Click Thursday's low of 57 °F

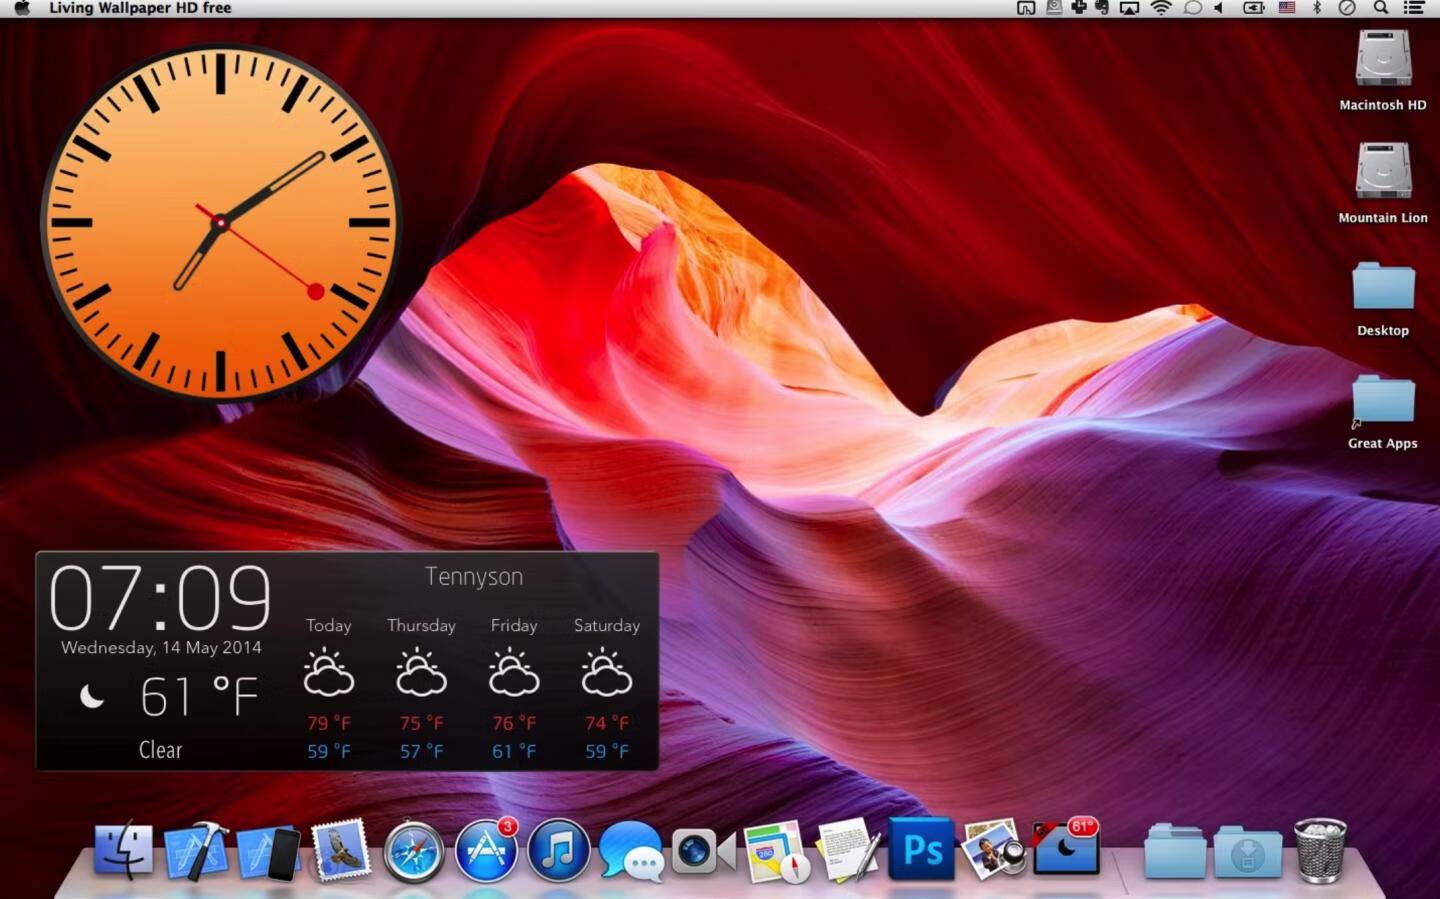pyautogui.click(x=421, y=751)
